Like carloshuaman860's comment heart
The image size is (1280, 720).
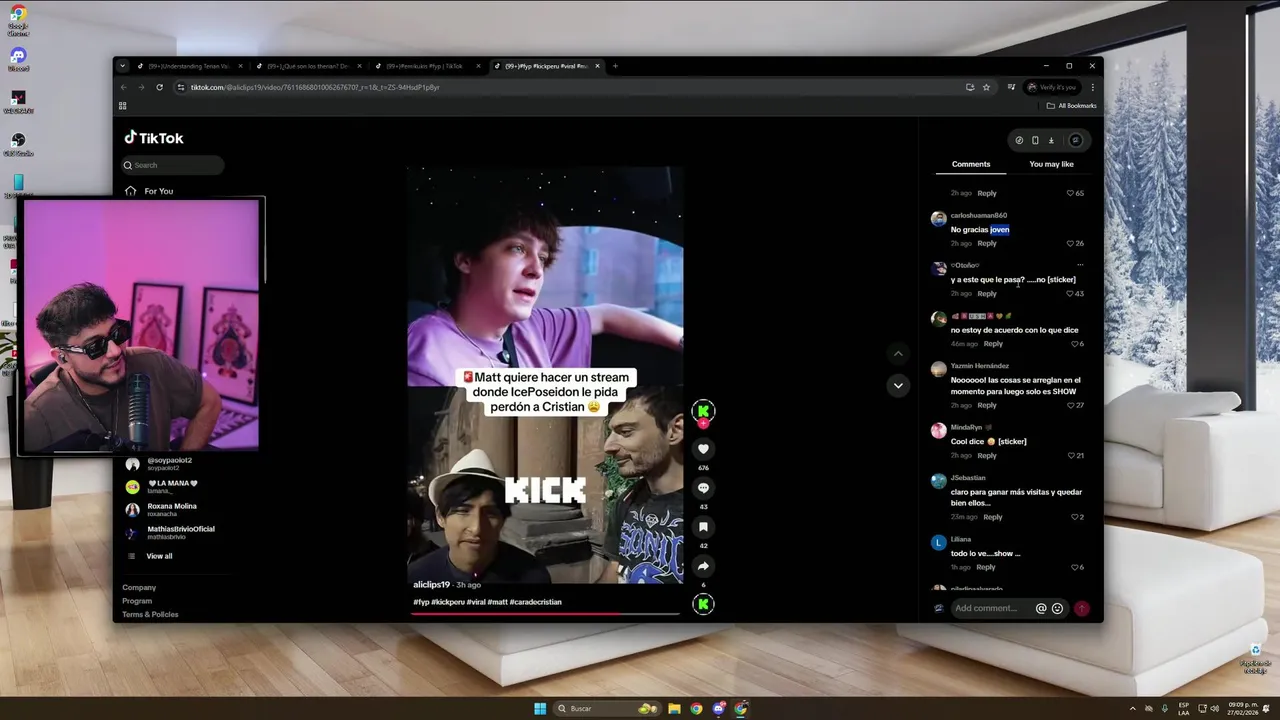click(1070, 243)
